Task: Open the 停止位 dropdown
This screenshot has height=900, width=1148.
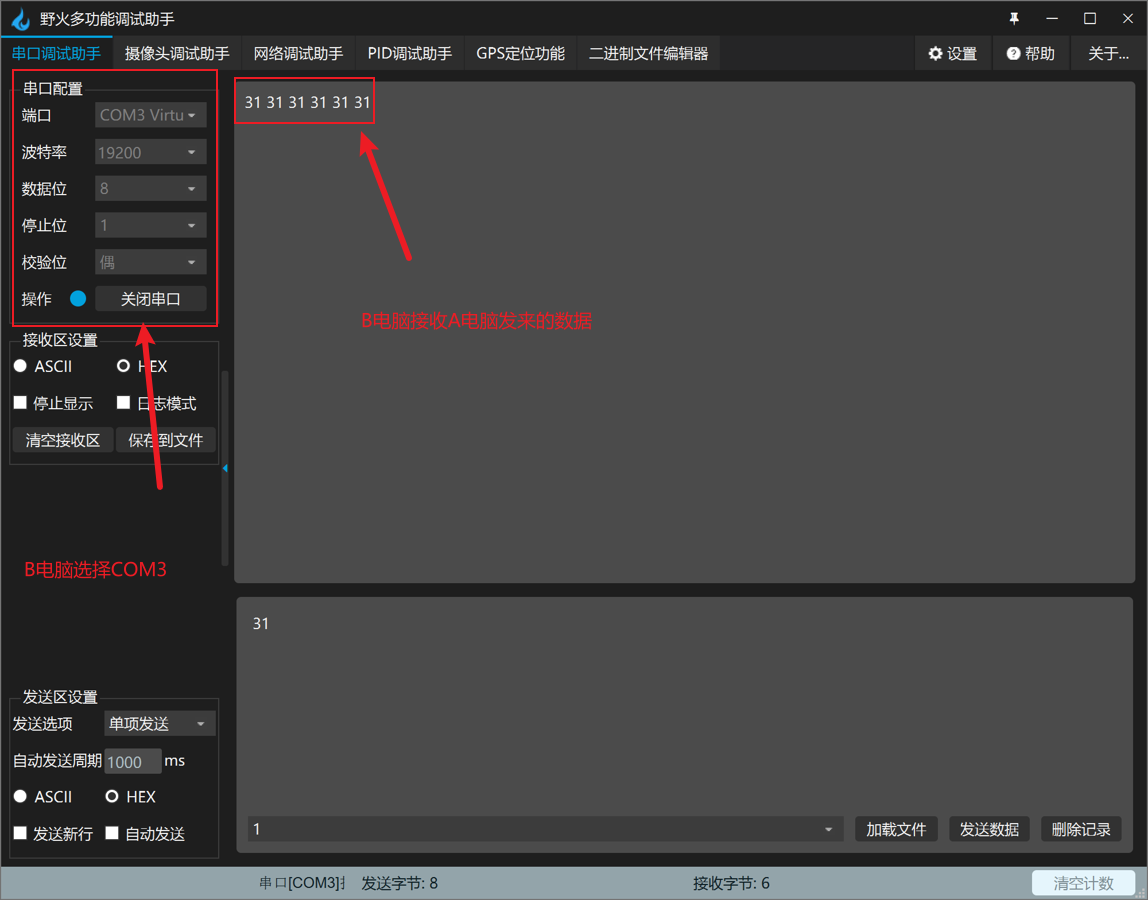Action: (151, 226)
